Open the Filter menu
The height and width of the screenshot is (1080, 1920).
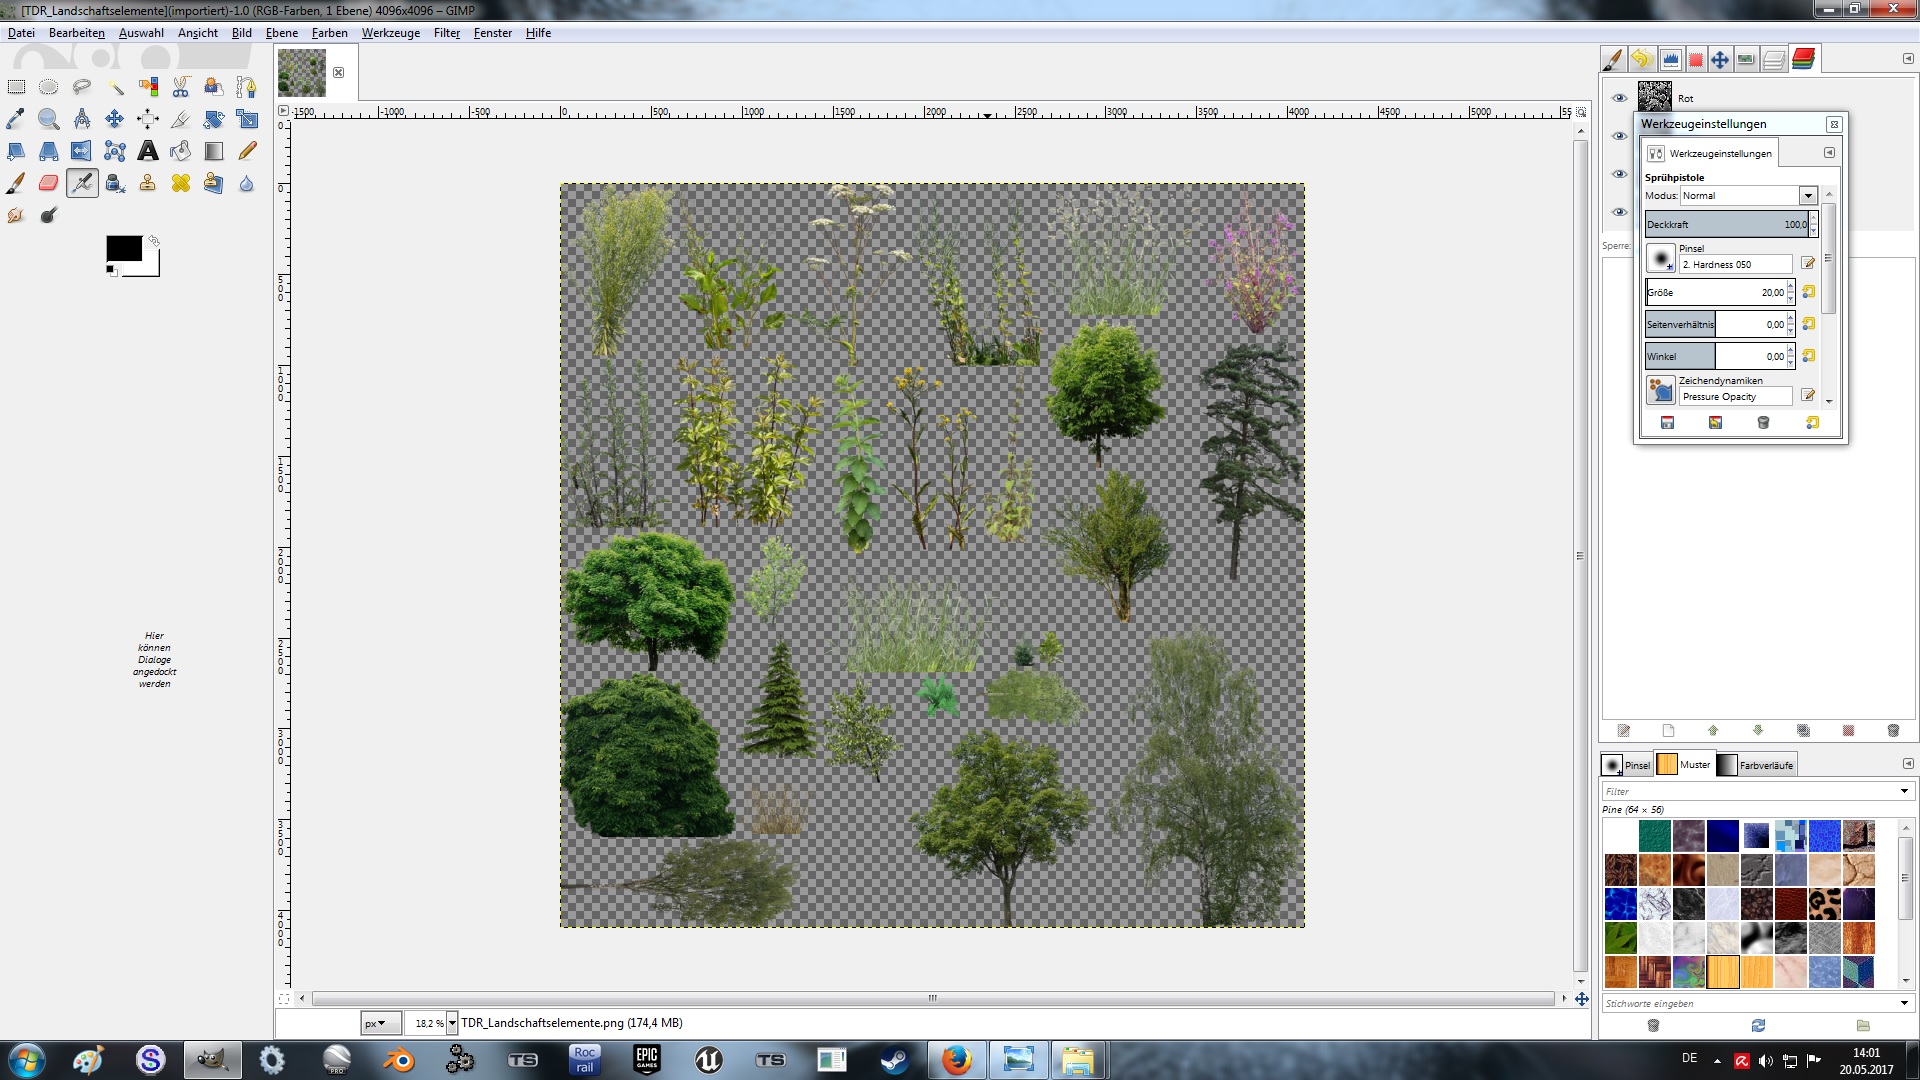(x=446, y=33)
